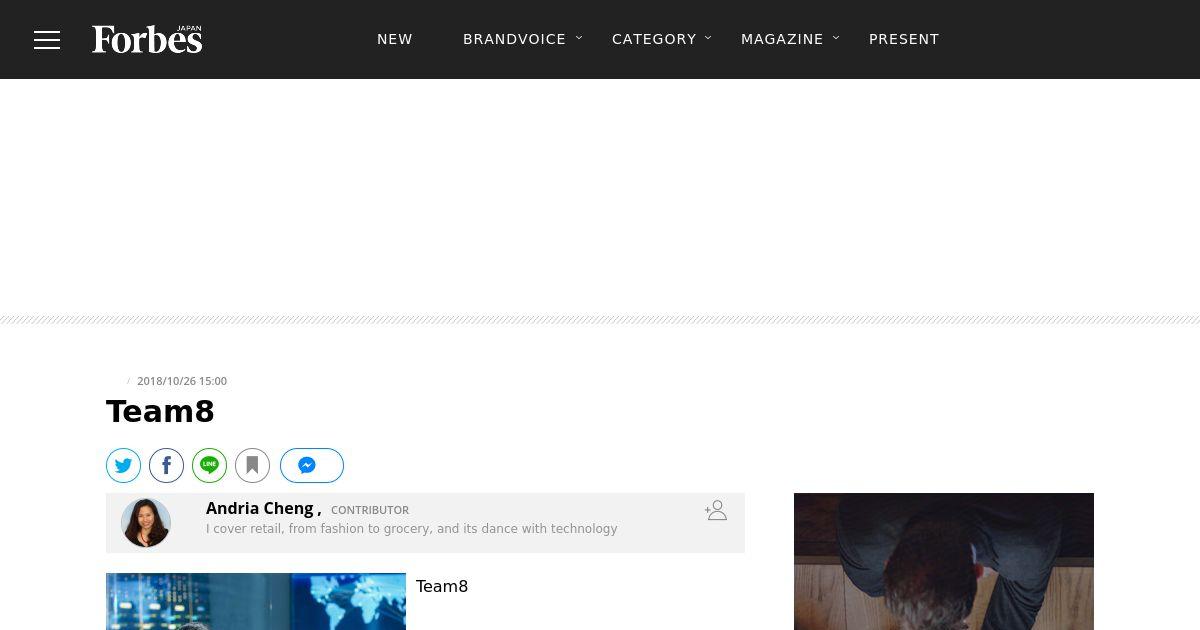Follow Andria Cheng with add-person icon
Image resolution: width=1200 pixels, height=630 pixels.
[x=715, y=510]
